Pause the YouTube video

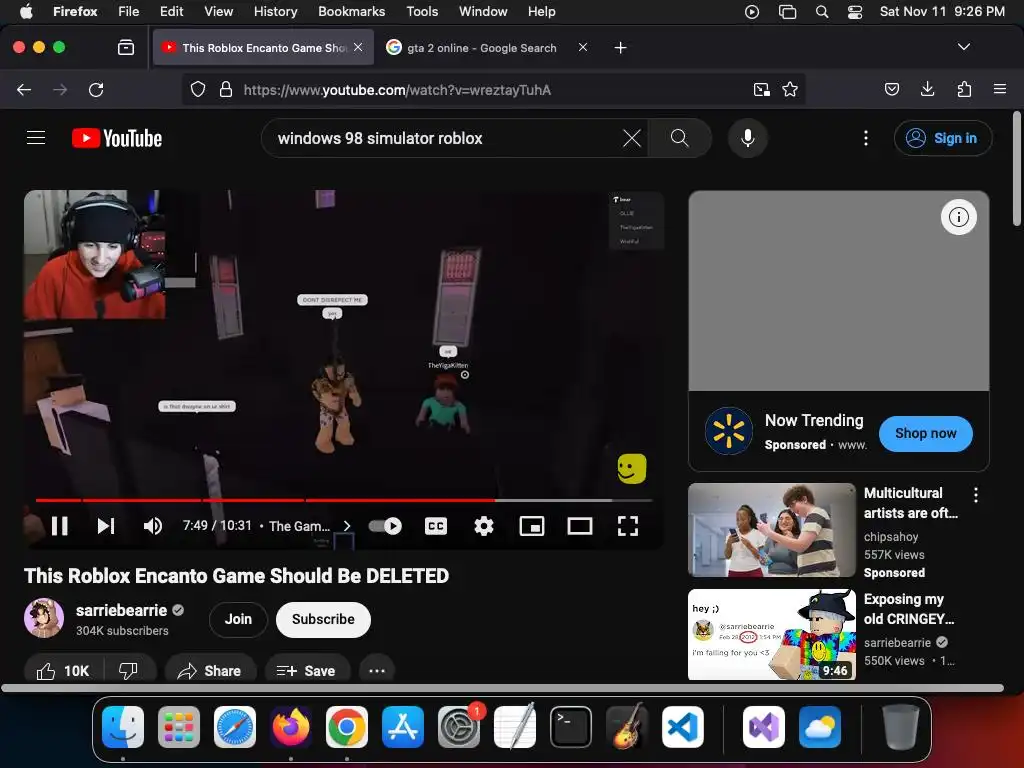[59, 526]
